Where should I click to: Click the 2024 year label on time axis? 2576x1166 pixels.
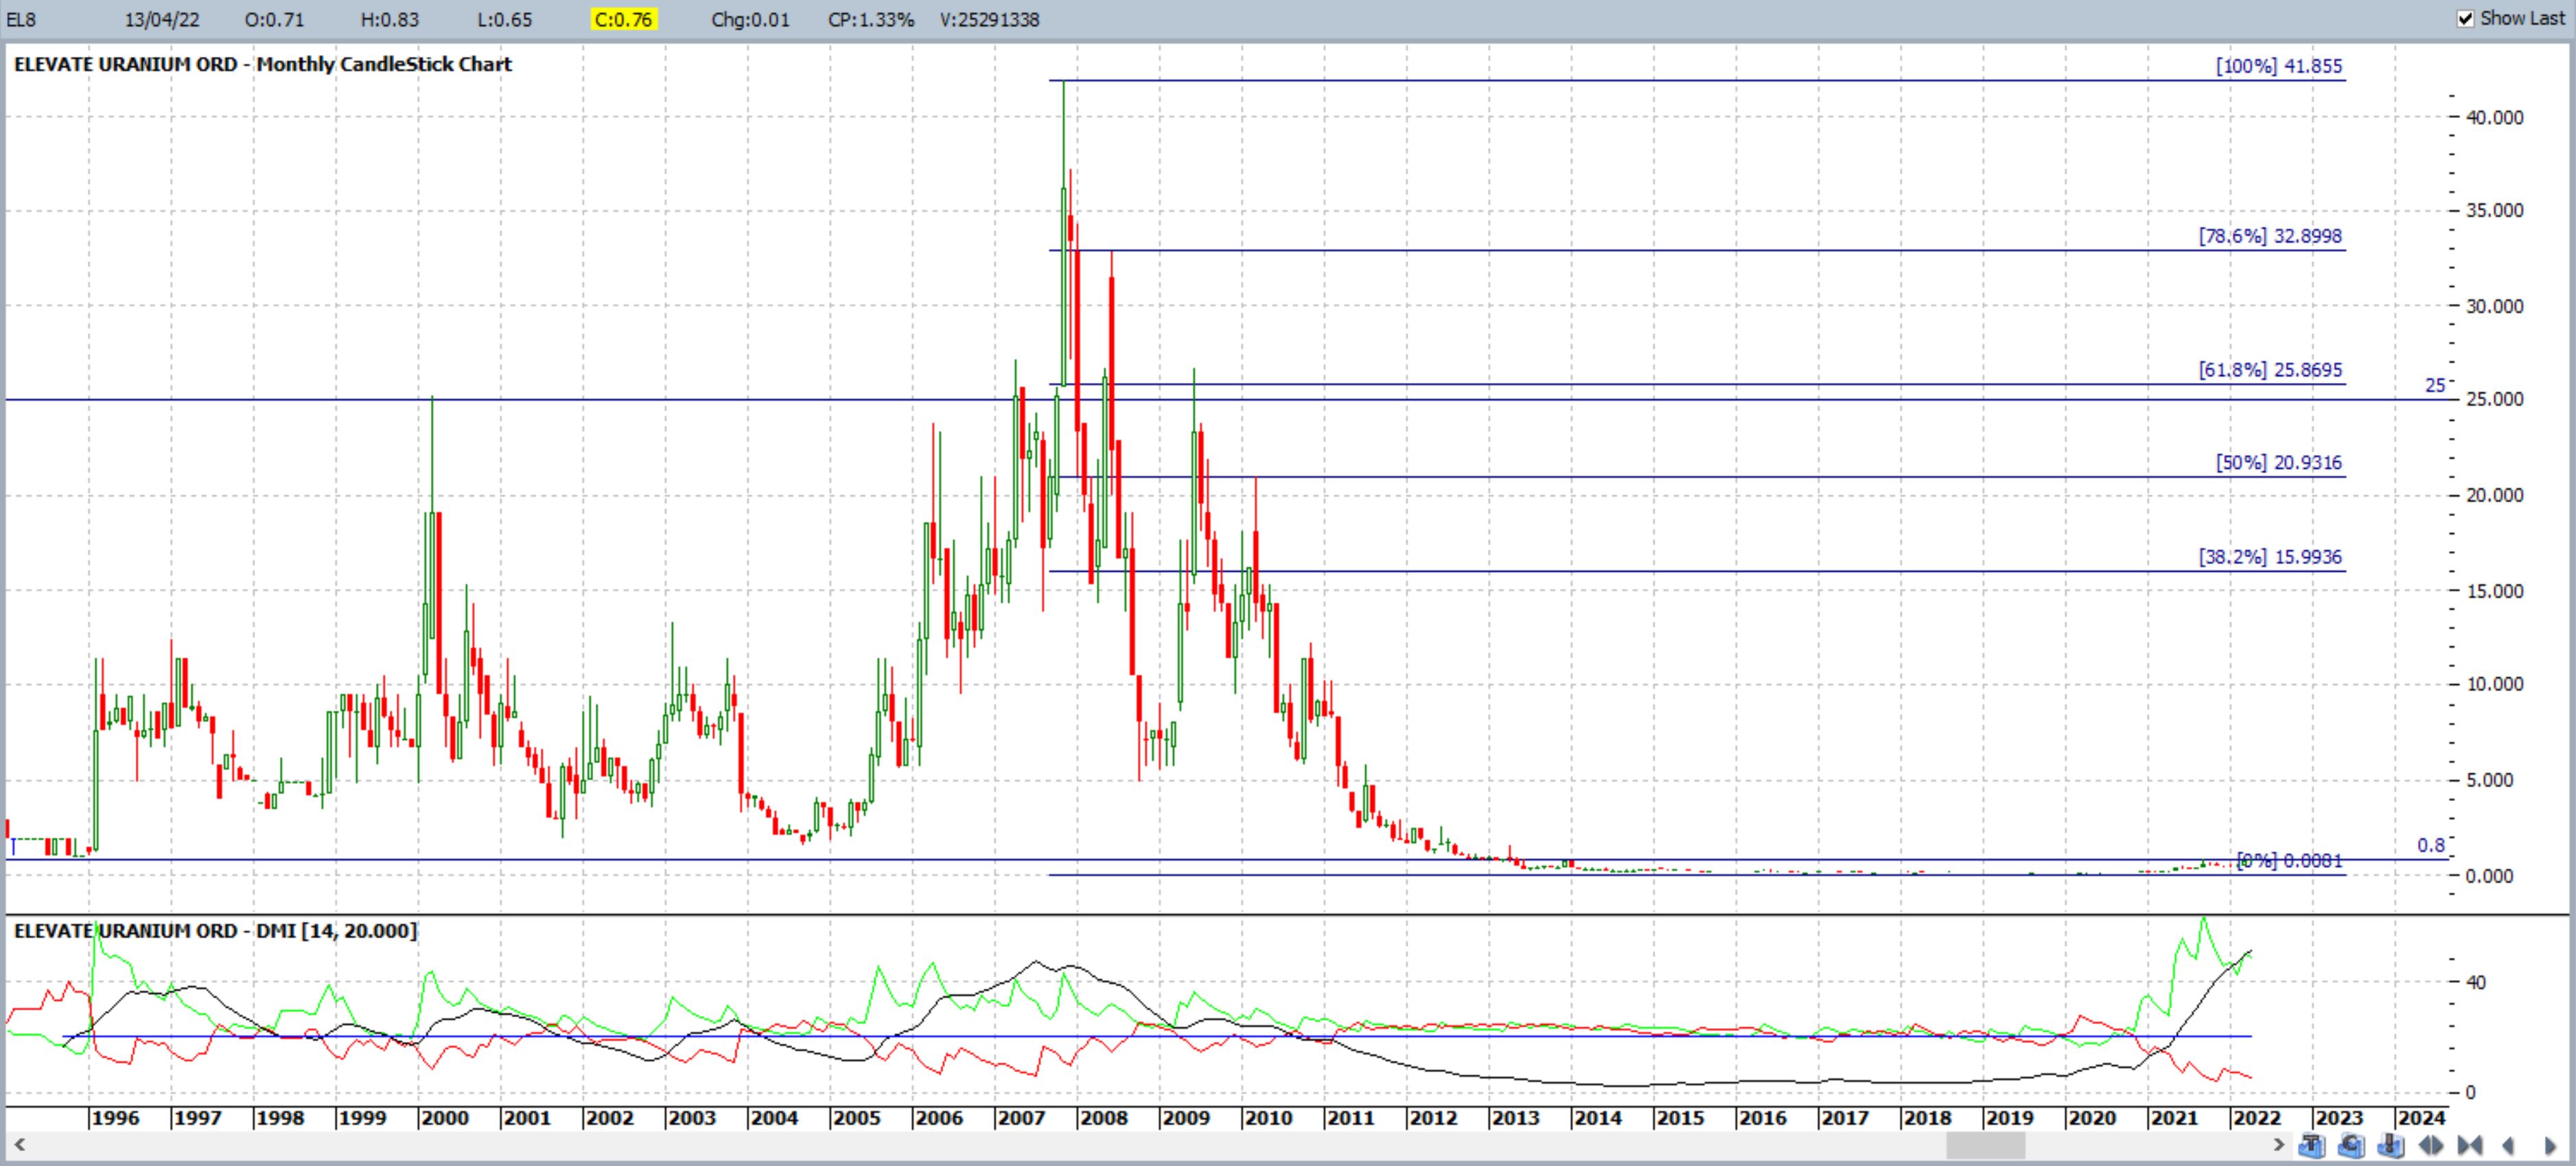click(x=2422, y=1118)
